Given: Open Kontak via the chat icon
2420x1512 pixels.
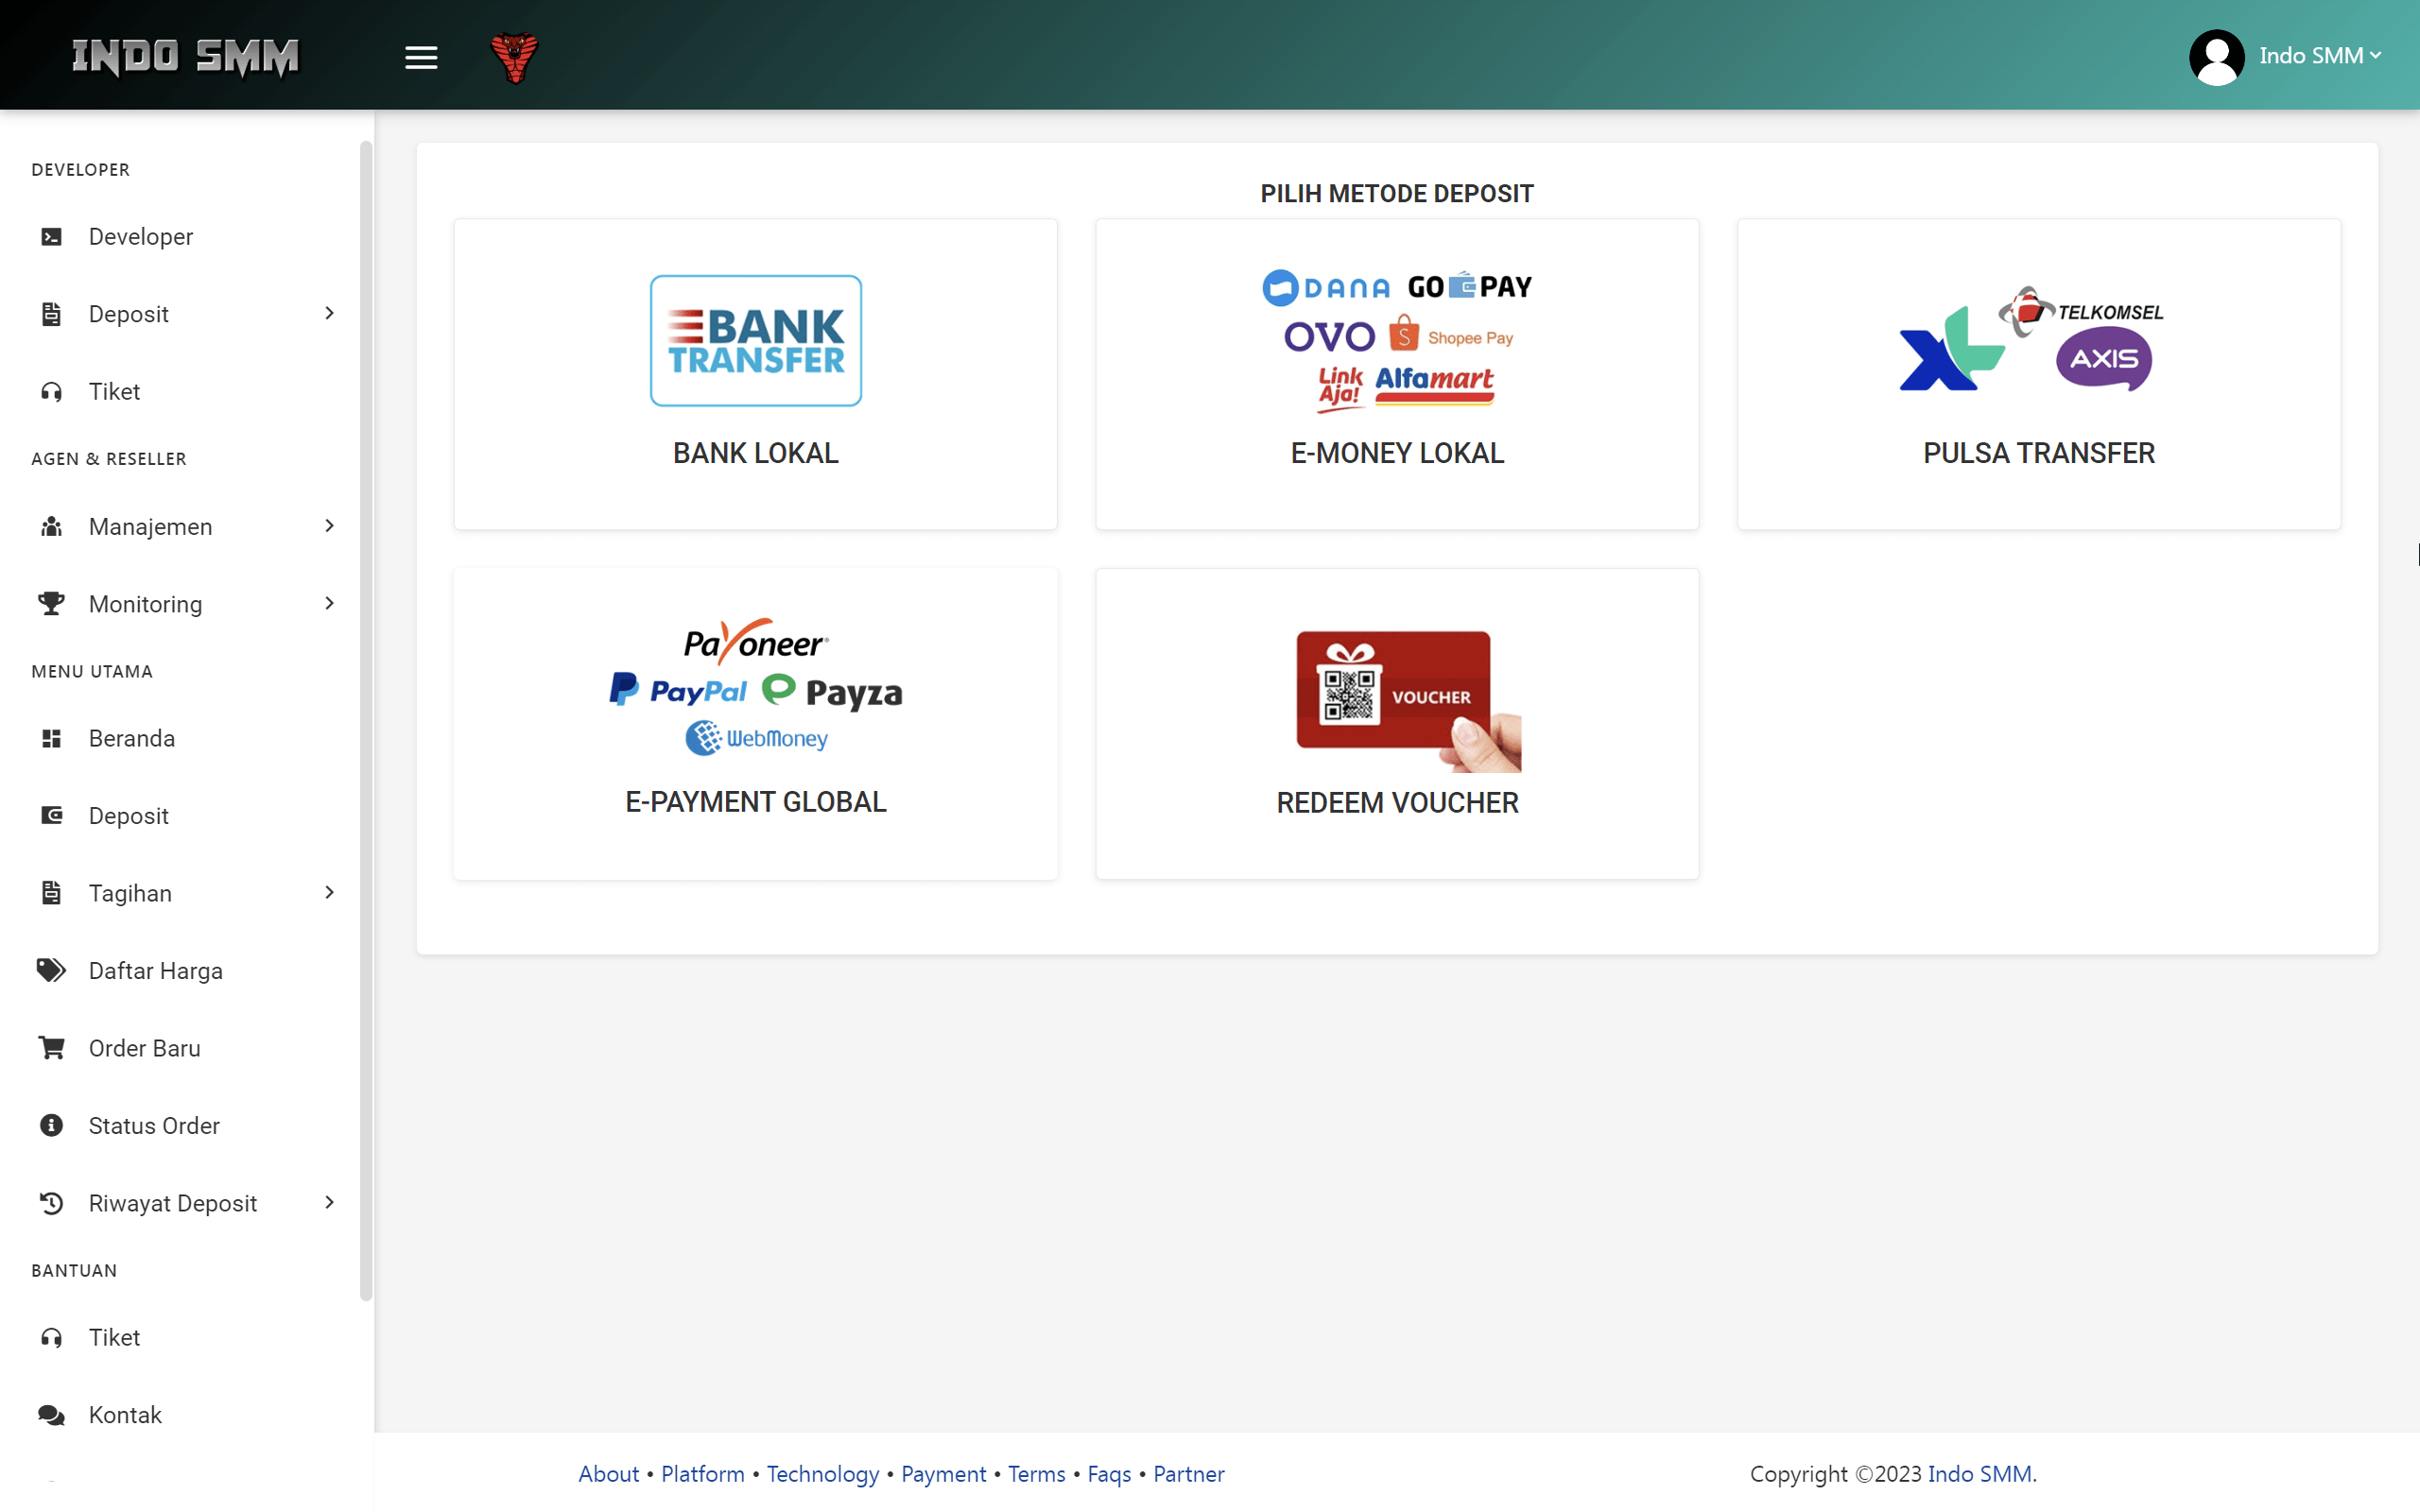Looking at the screenshot, I should point(51,1414).
